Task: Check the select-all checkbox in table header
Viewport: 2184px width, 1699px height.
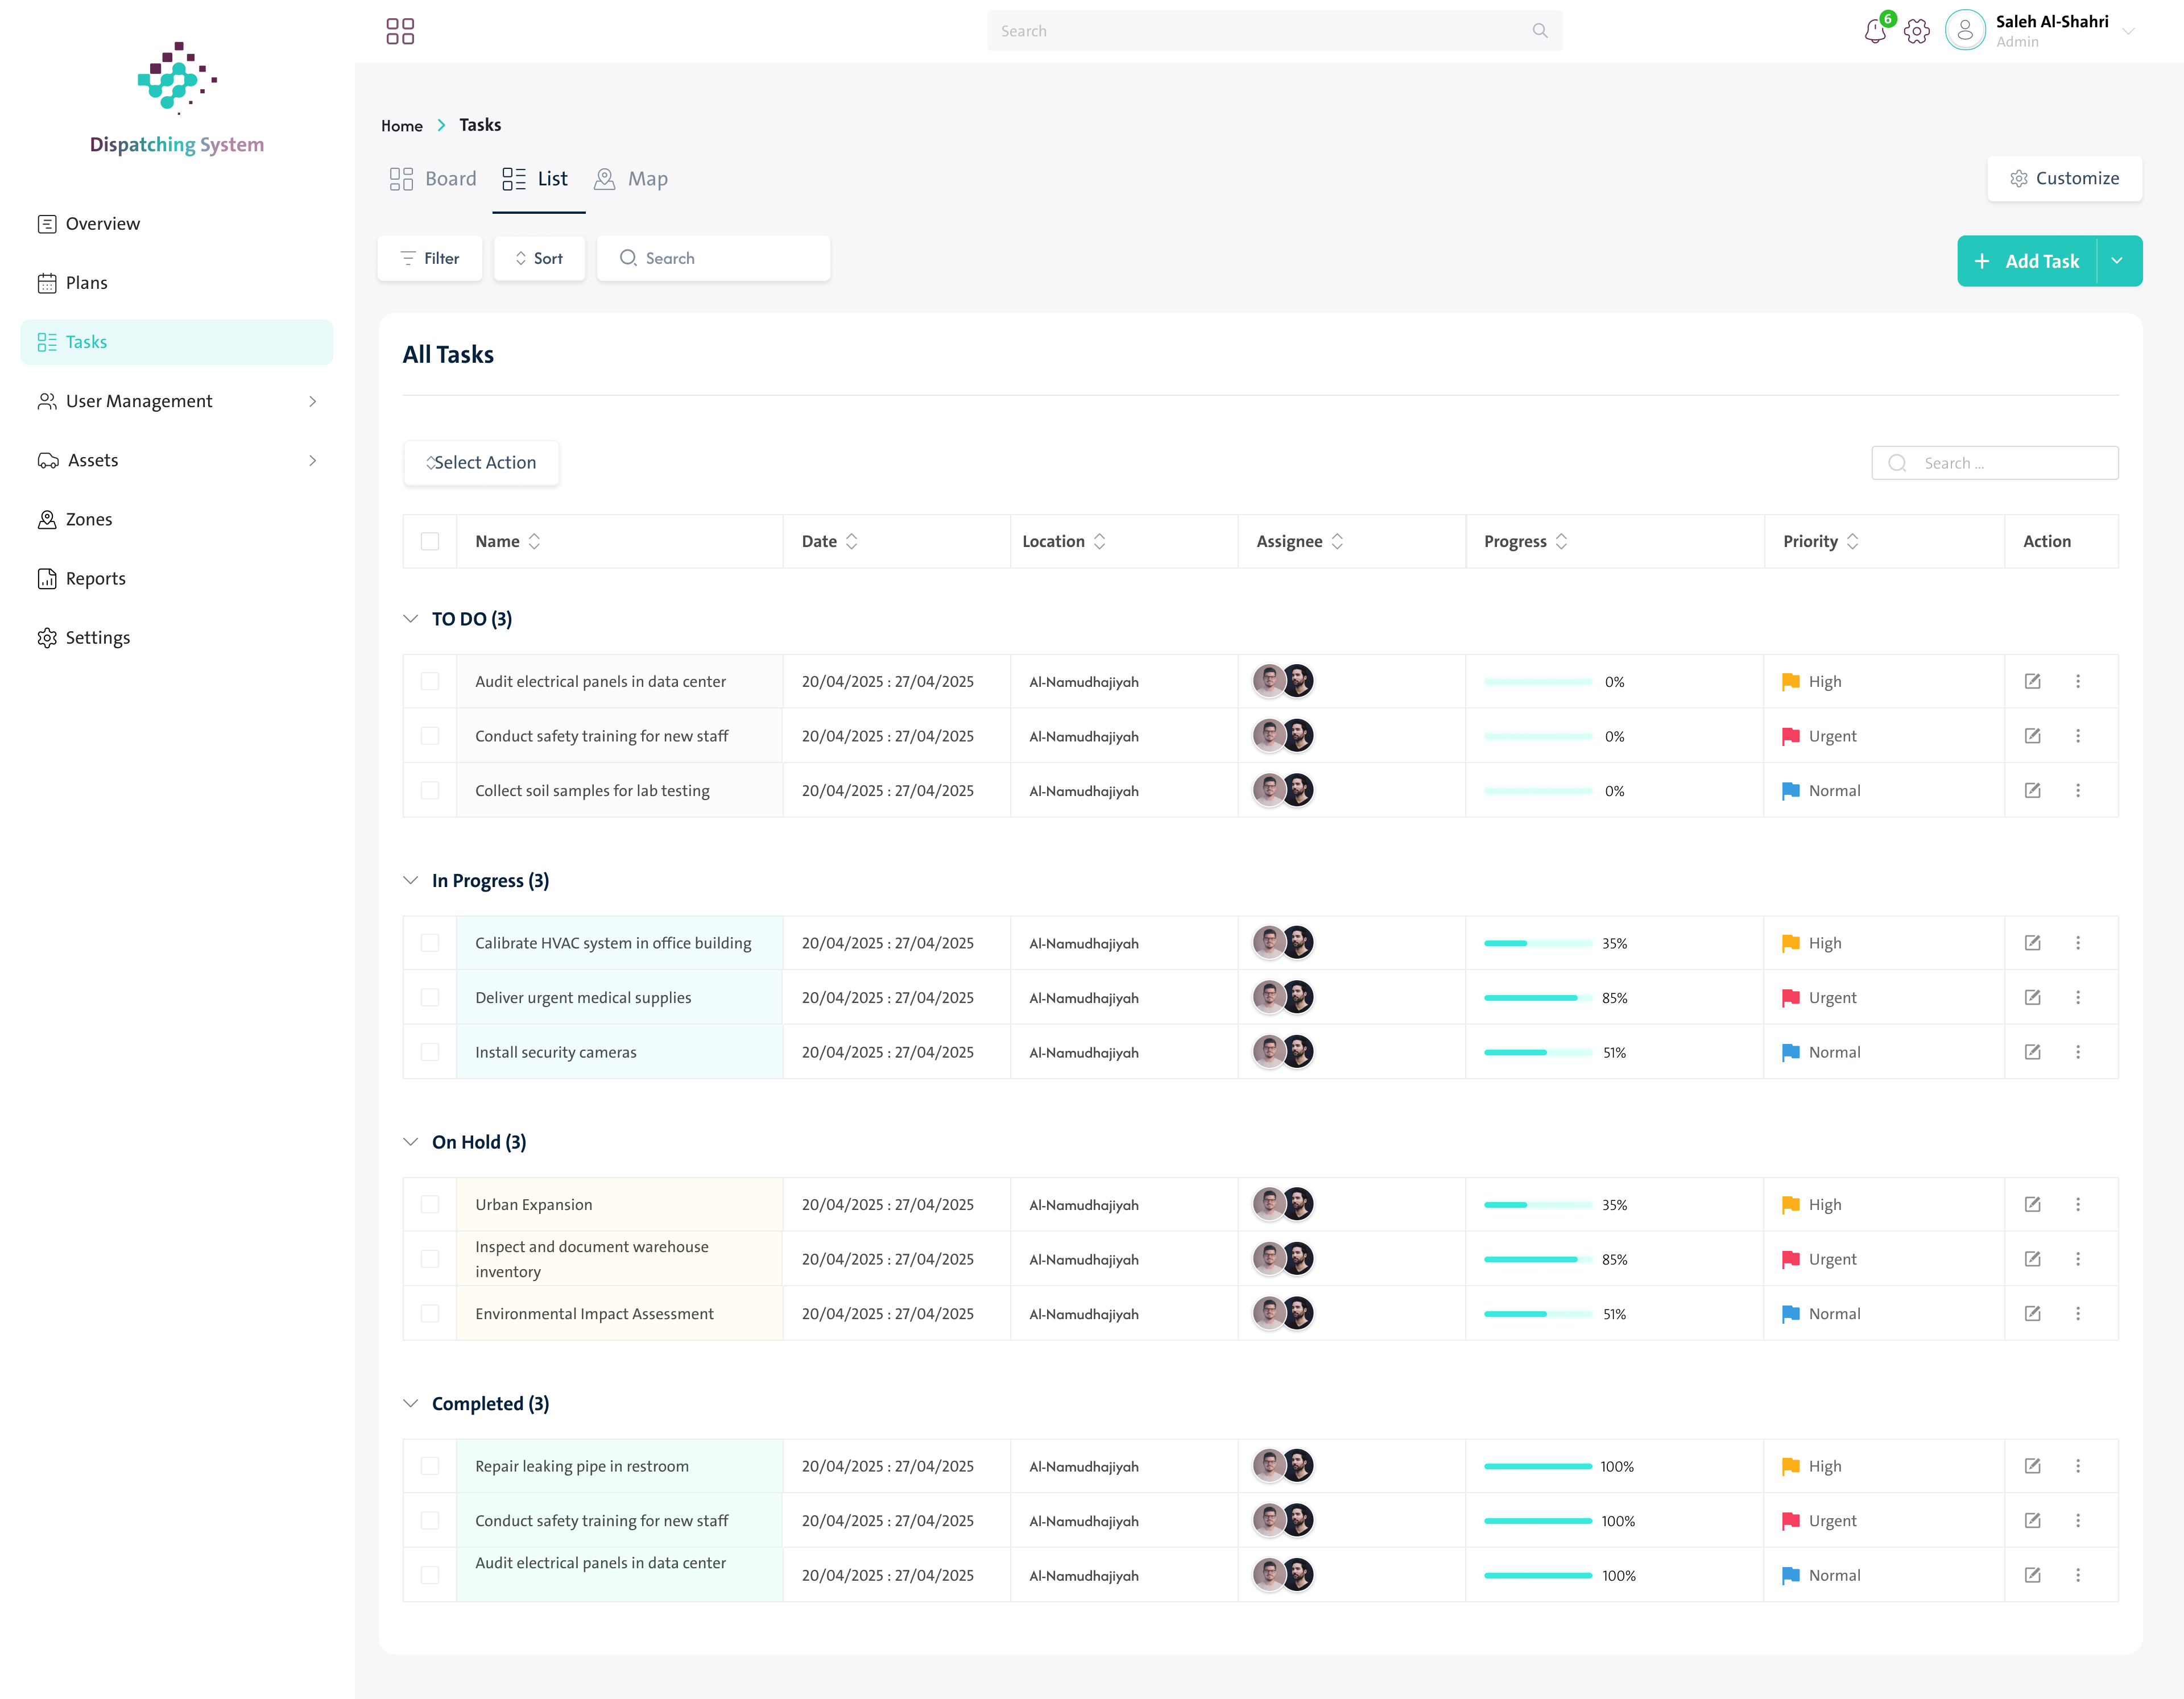Action: pos(430,541)
